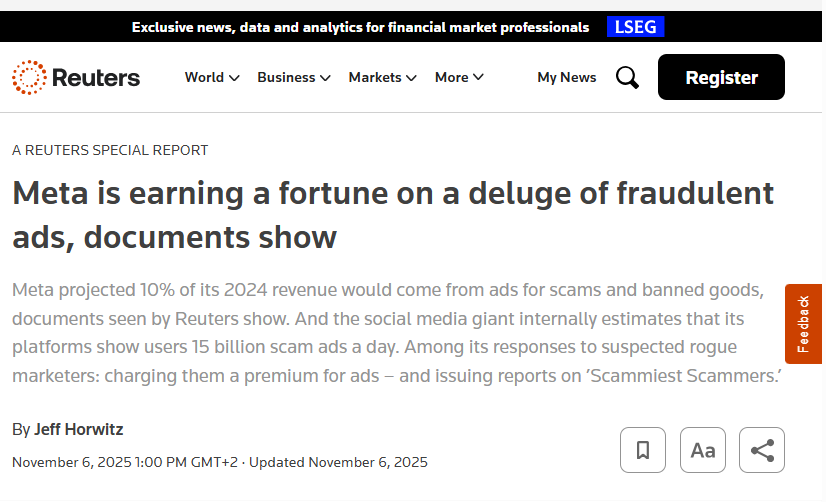Image resolution: width=826 pixels, height=502 pixels.
Task: Expand the World dropdown chevron
Action: [x=234, y=78]
